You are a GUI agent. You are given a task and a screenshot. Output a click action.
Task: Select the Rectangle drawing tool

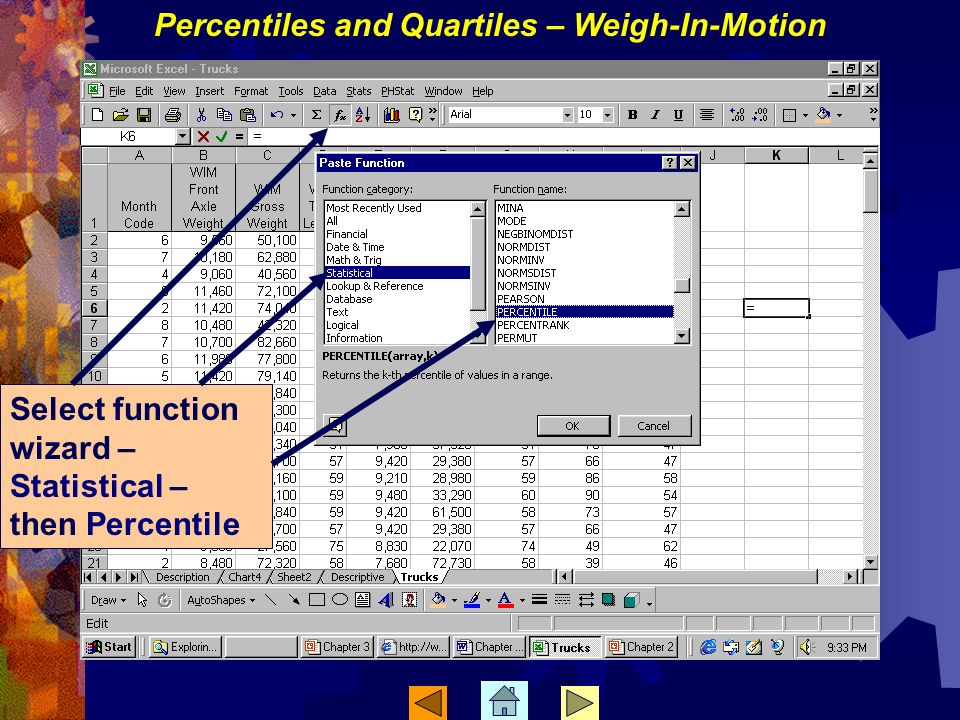pos(317,600)
